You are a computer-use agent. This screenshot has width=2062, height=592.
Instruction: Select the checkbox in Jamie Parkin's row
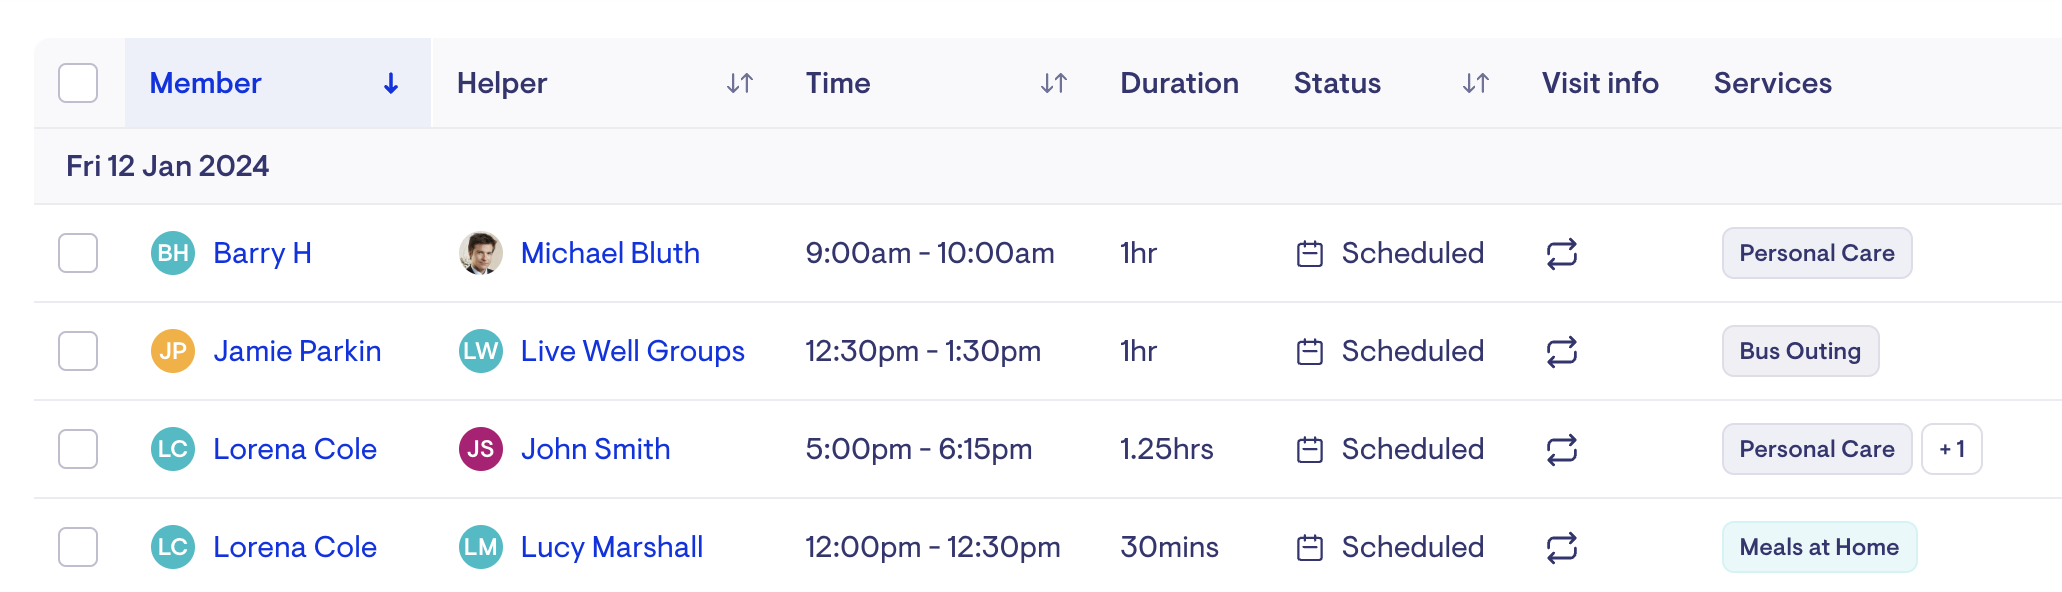[x=78, y=351]
